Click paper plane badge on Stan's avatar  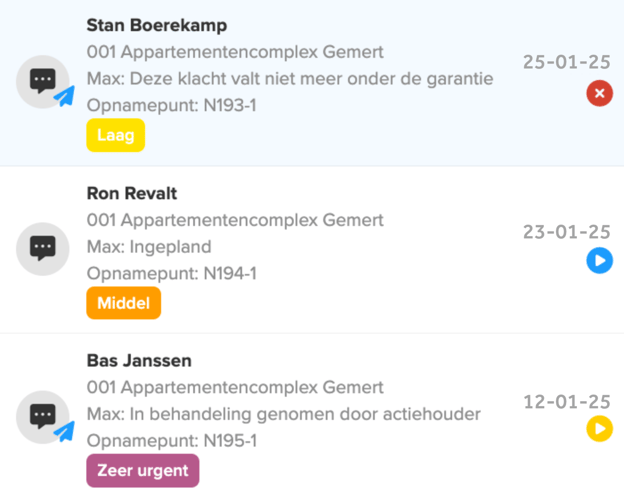click(x=65, y=97)
